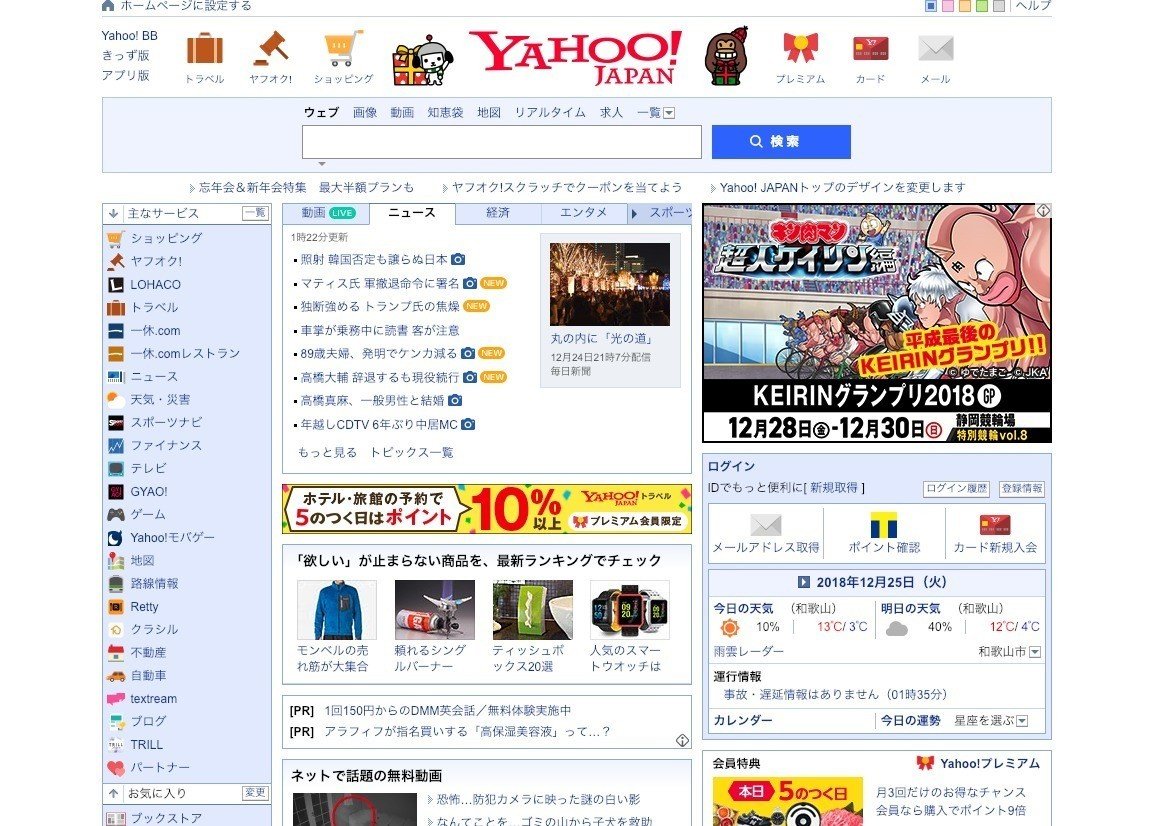Viewport: 1160px width, 826px height.
Task: Open the 新規取得 ID registration link
Action: (834, 488)
